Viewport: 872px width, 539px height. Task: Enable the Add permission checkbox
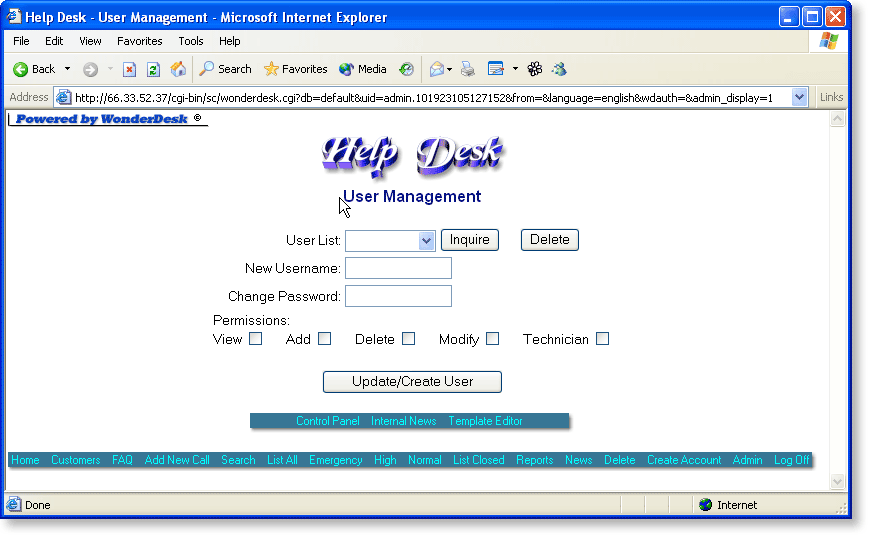pyautogui.click(x=325, y=339)
